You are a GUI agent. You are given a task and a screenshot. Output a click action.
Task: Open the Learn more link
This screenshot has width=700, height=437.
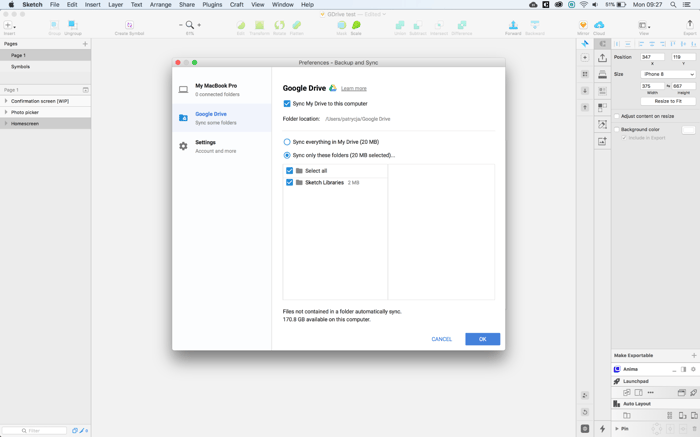tap(353, 89)
